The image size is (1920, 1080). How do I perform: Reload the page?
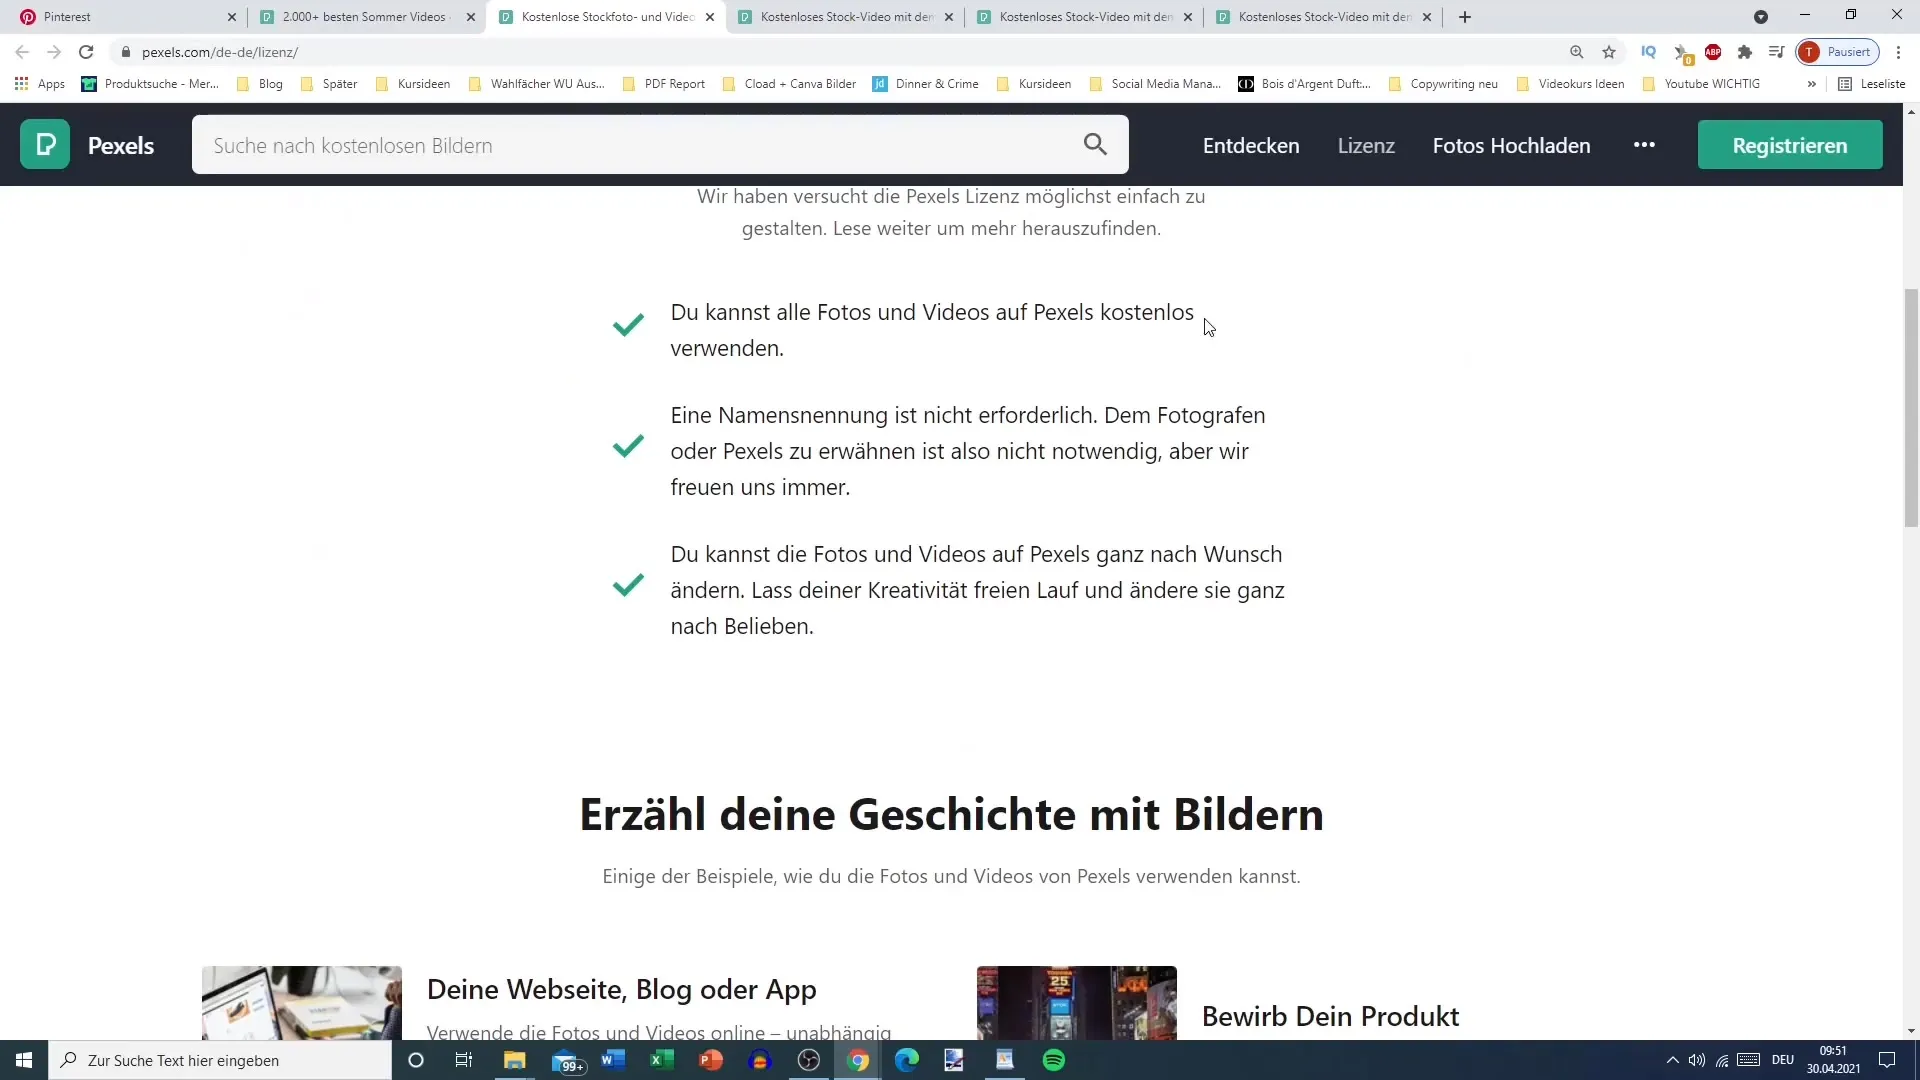point(86,52)
